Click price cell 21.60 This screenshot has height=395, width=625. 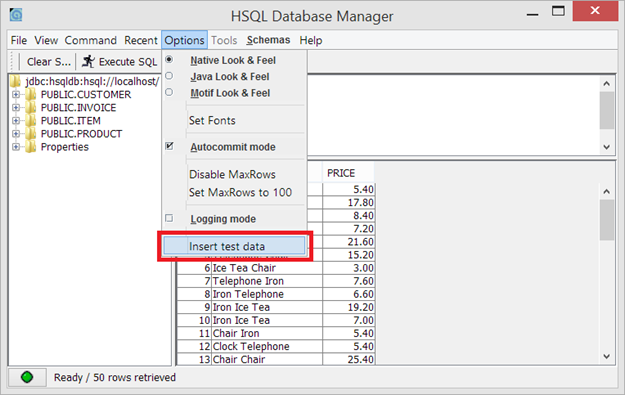tap(349, 242)
